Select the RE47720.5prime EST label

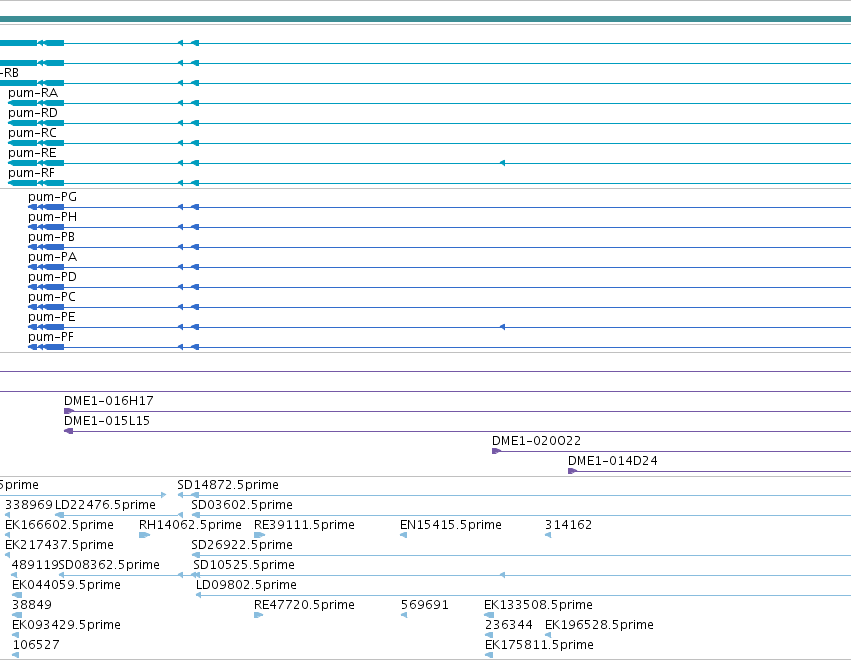click(x=304, y=605)
